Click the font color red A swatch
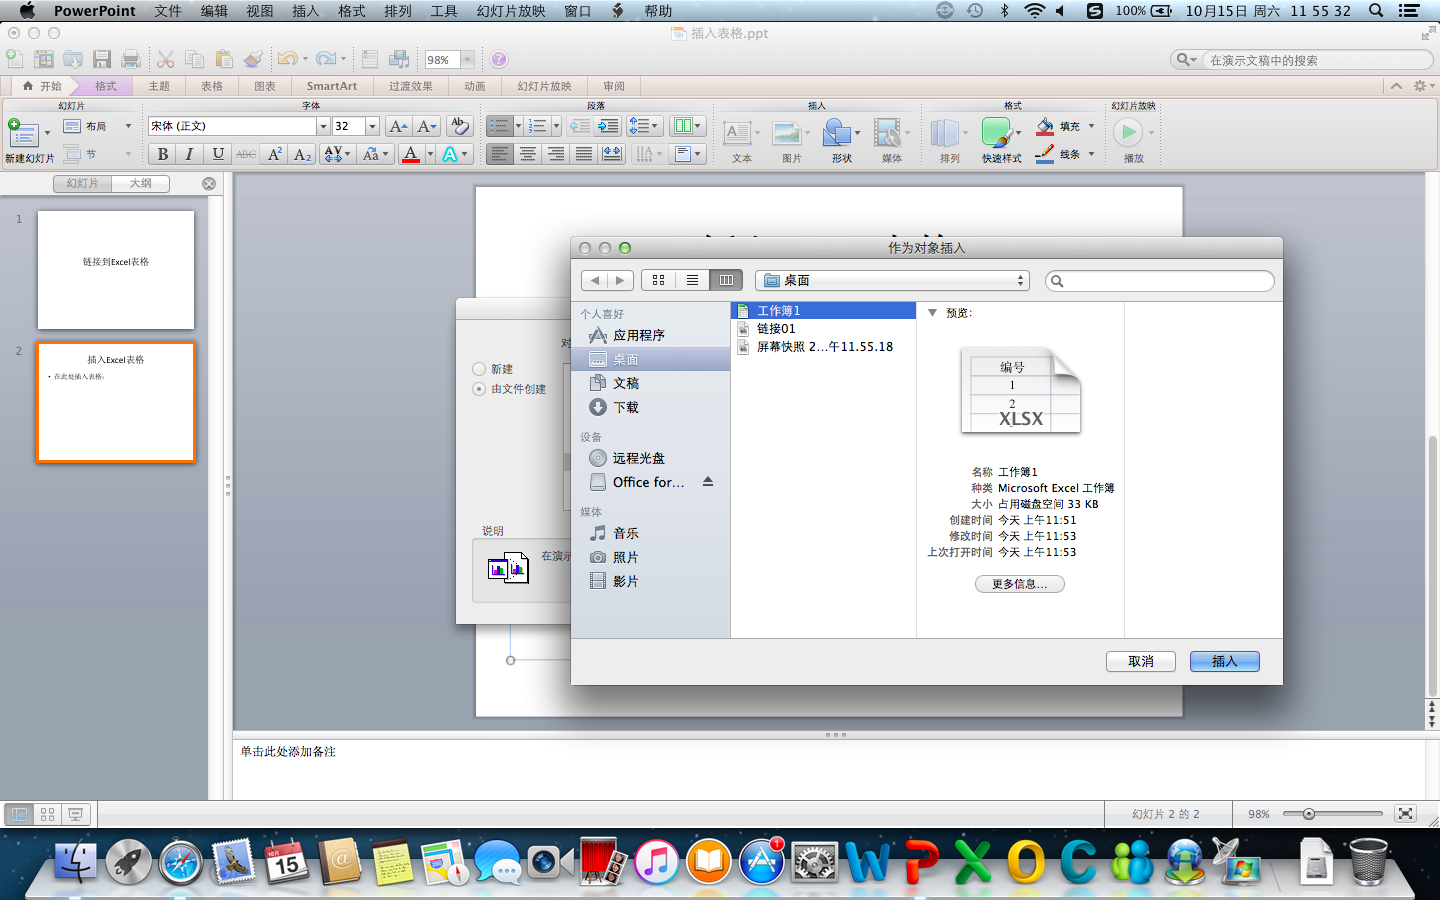The image size is (1440, 900). click(410, 154)
